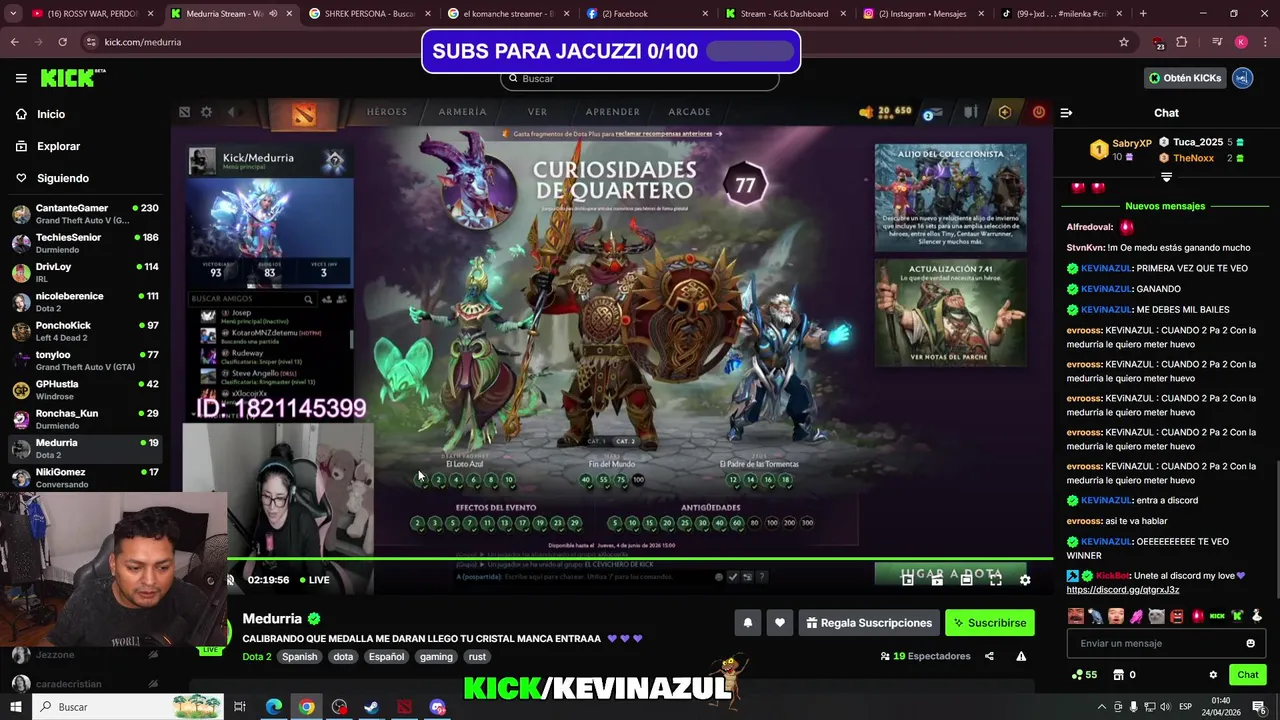
Task: Open Discord from the taskbar
Action: (x=437, y=707)
